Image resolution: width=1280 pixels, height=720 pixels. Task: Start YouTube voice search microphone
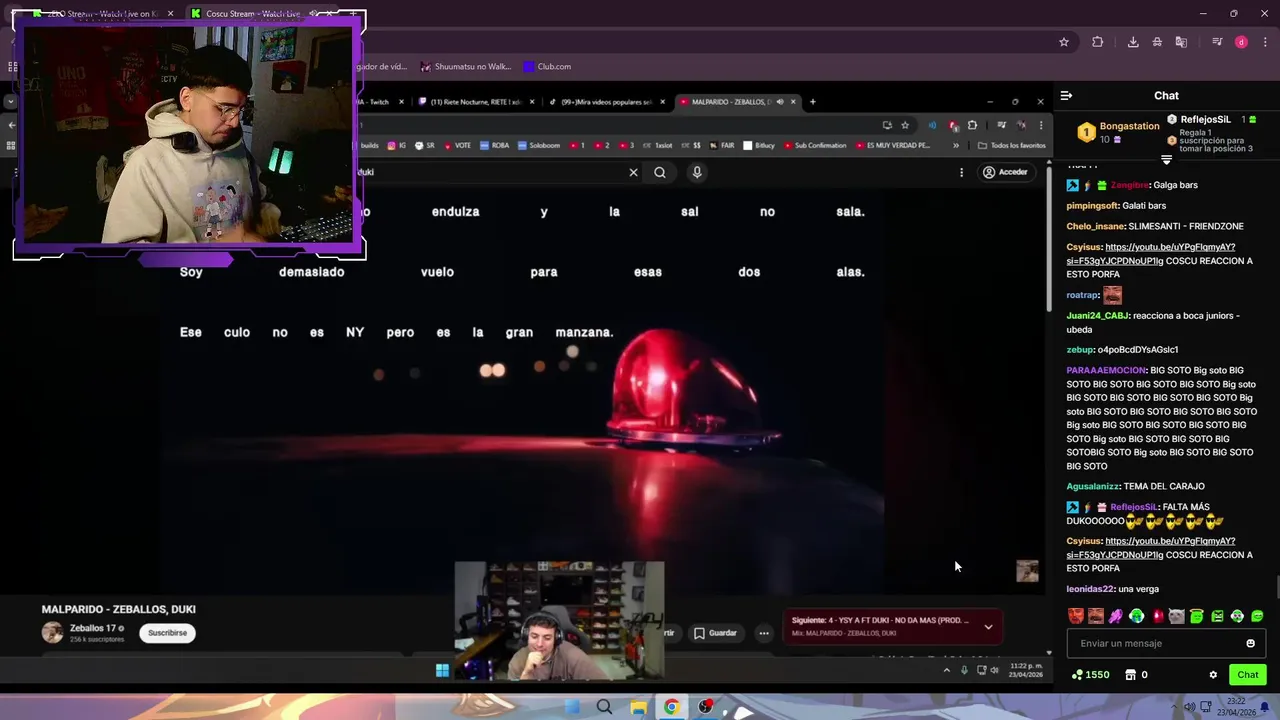697,172
